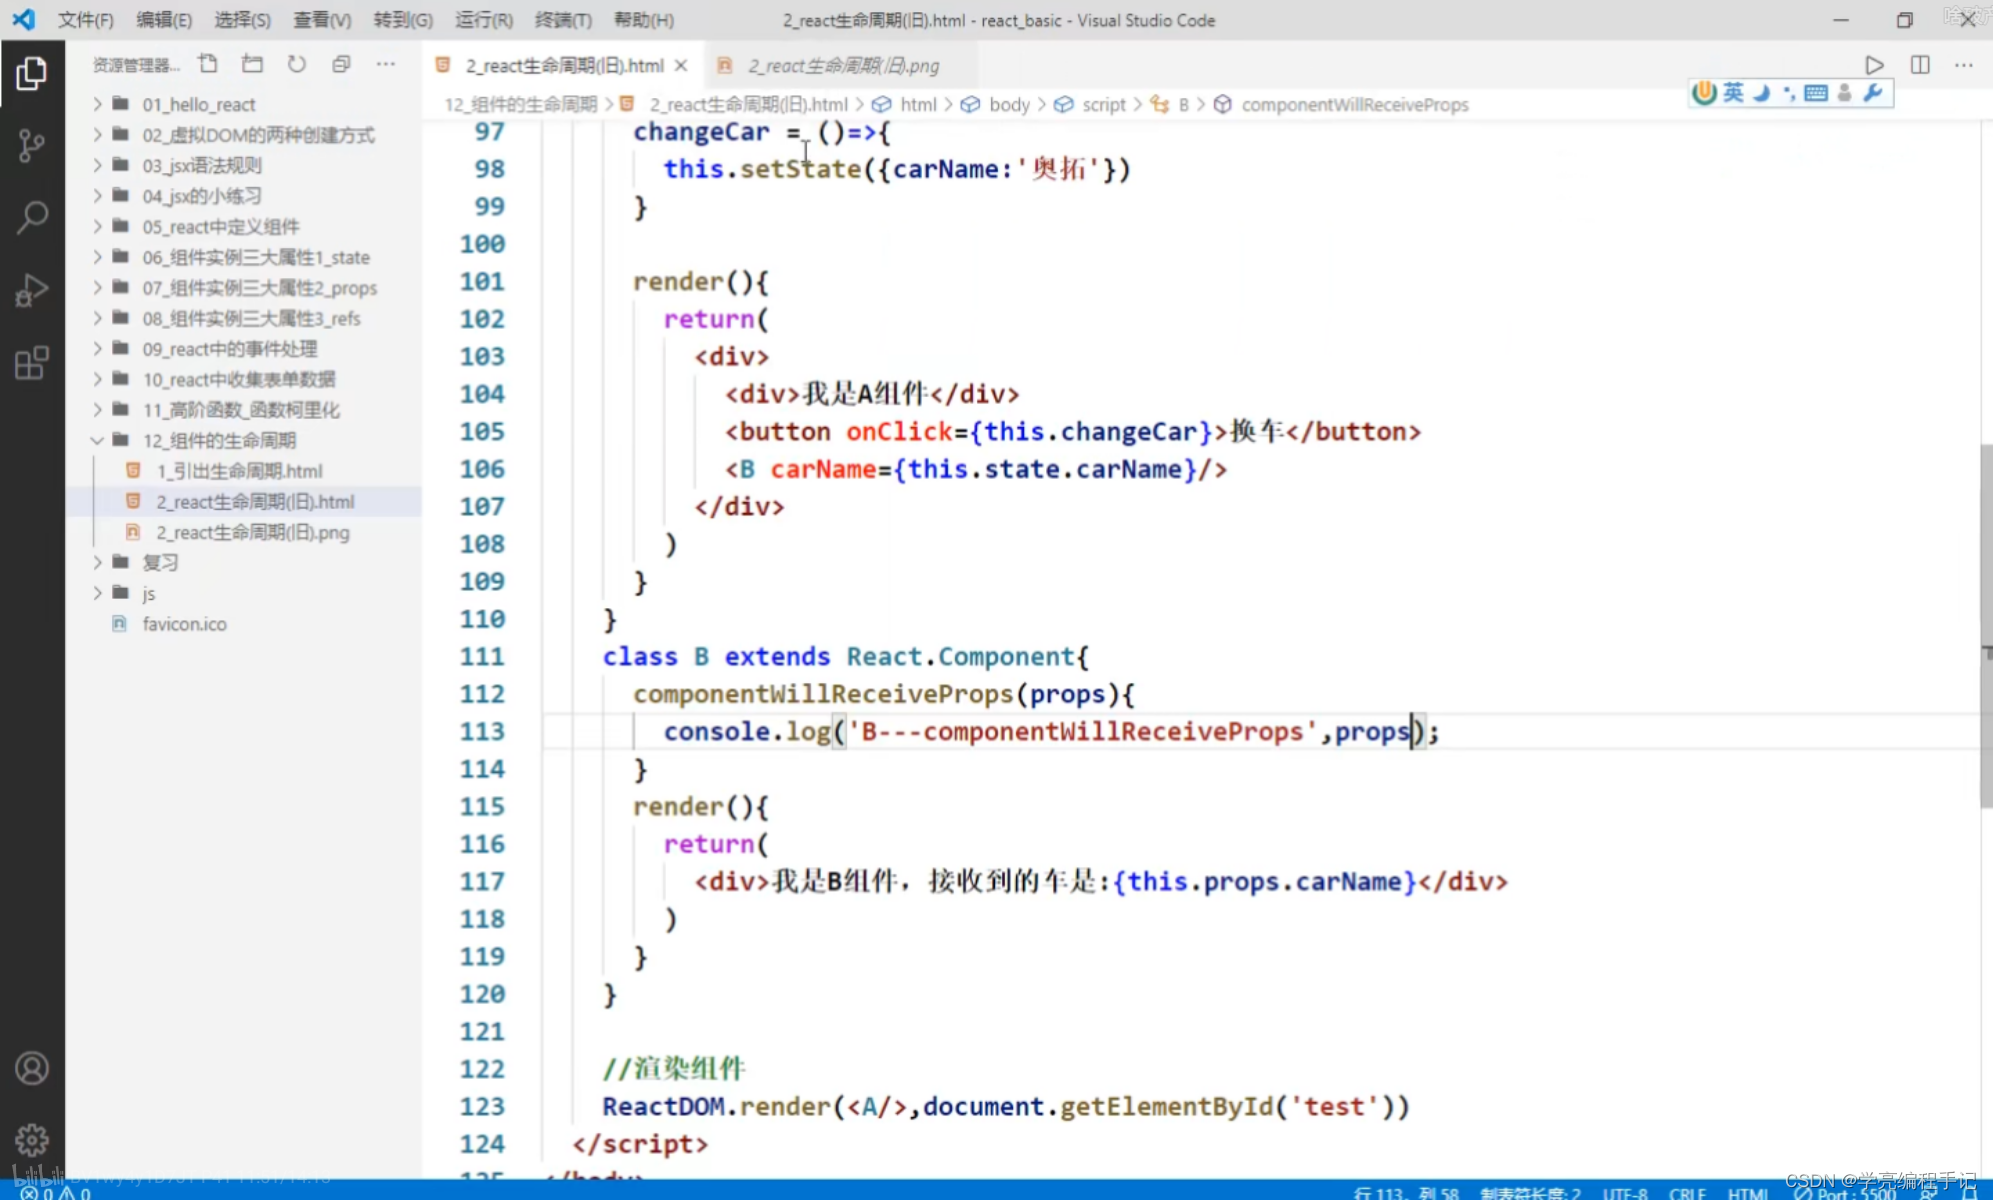Toggle English mode in IME toolbar

[1733, 93]
